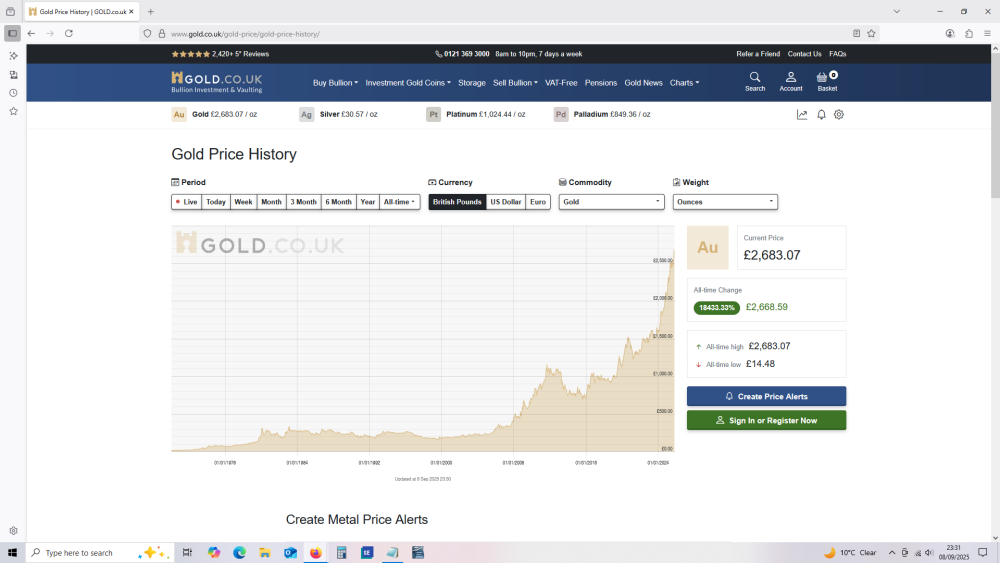Open Firefox list all tabs dropdown
1000x563 pixels.
897,11
